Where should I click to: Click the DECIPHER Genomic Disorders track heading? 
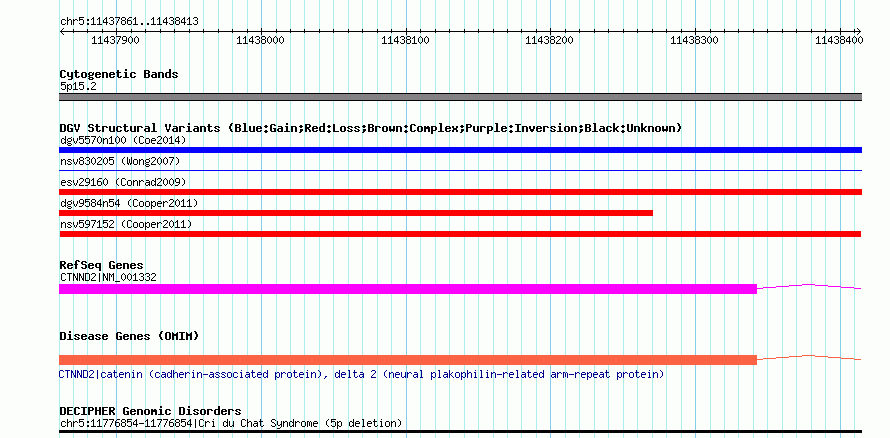150,411
